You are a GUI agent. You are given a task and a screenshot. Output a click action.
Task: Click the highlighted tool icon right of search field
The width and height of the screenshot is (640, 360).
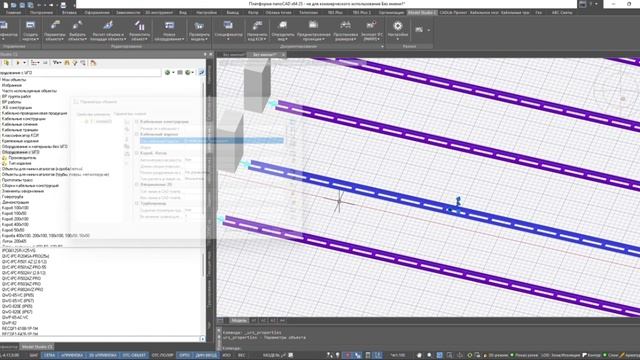(201, 73)
